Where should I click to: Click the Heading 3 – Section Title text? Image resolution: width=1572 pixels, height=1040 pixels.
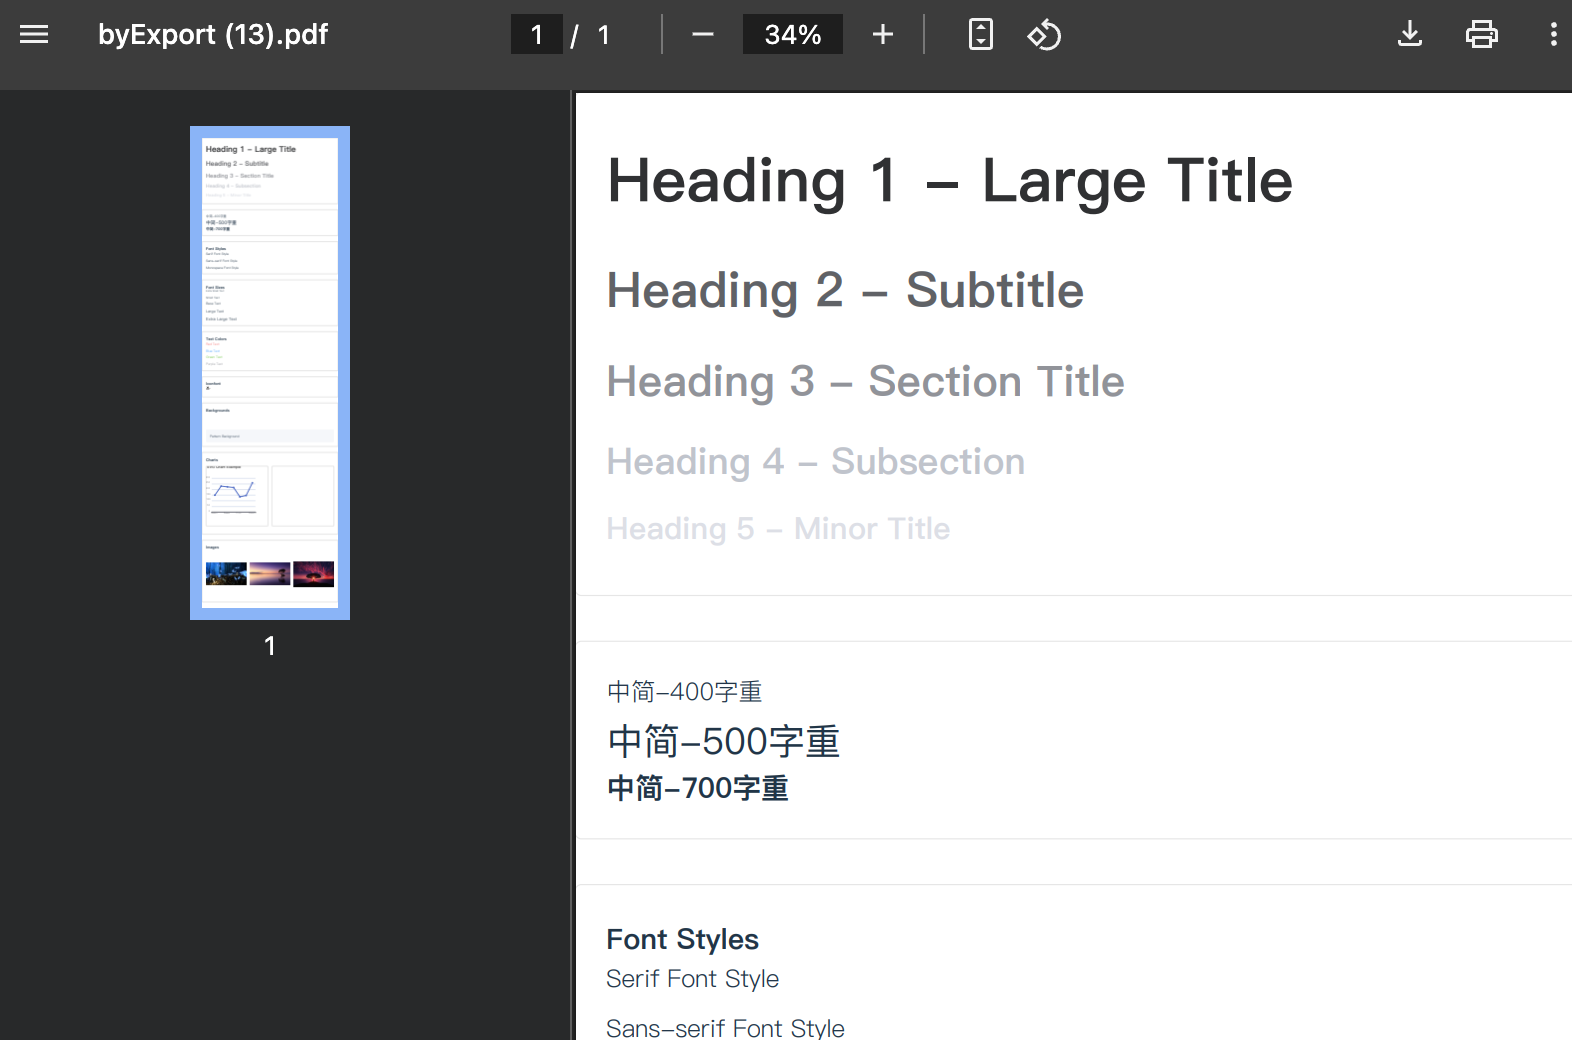865,382
